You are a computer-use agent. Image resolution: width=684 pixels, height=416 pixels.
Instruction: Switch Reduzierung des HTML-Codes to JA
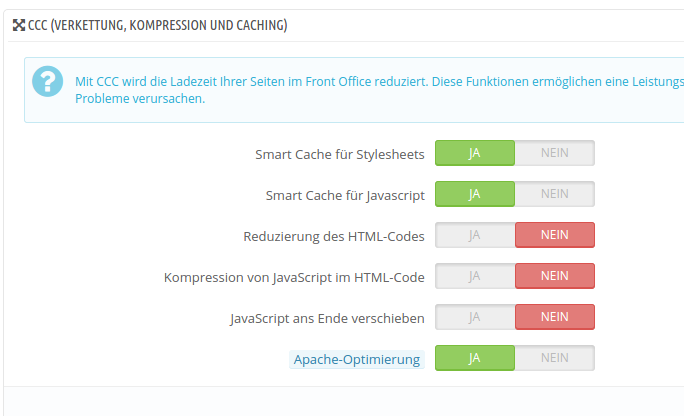pyautogui.click(x=475, y=235)
